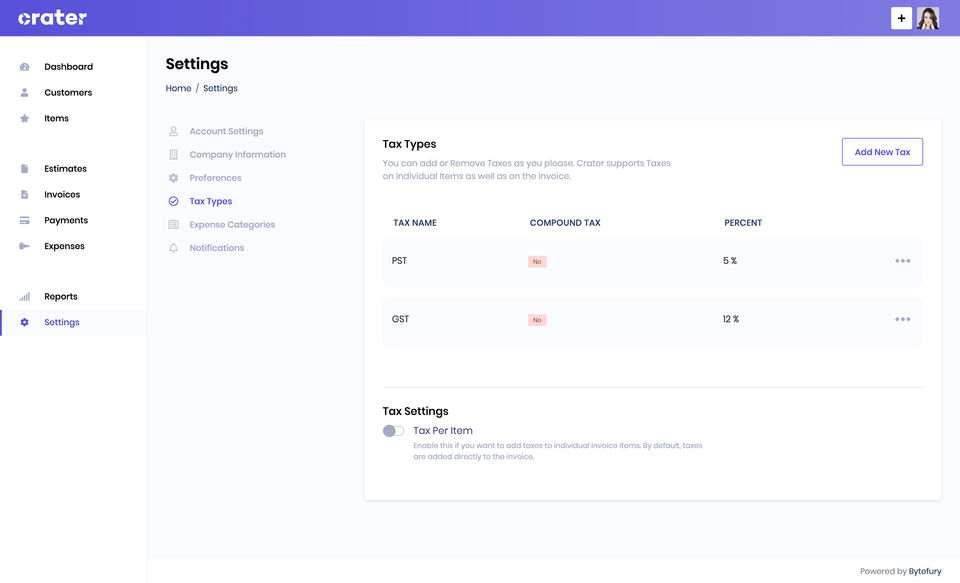
Task: Switch to Preferences settings tab
Action: (215, 178)
